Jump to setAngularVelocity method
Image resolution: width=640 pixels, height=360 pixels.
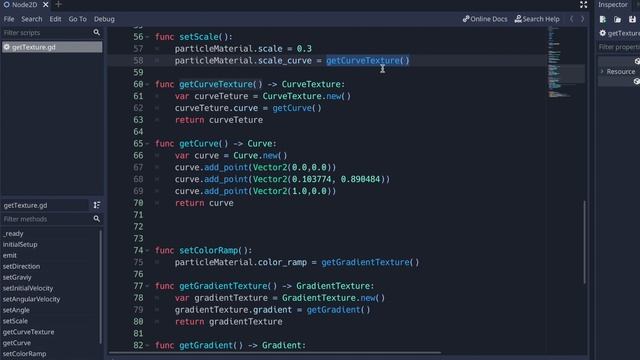click(x=31, y=299)
